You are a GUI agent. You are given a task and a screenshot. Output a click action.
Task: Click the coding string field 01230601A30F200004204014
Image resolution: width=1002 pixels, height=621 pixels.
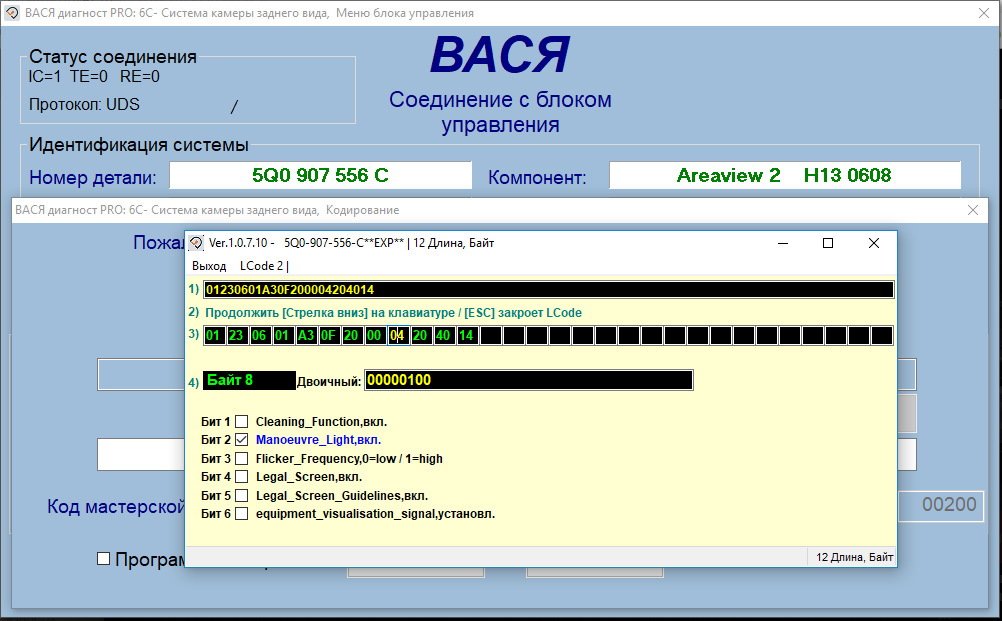(x=548, y=289)
